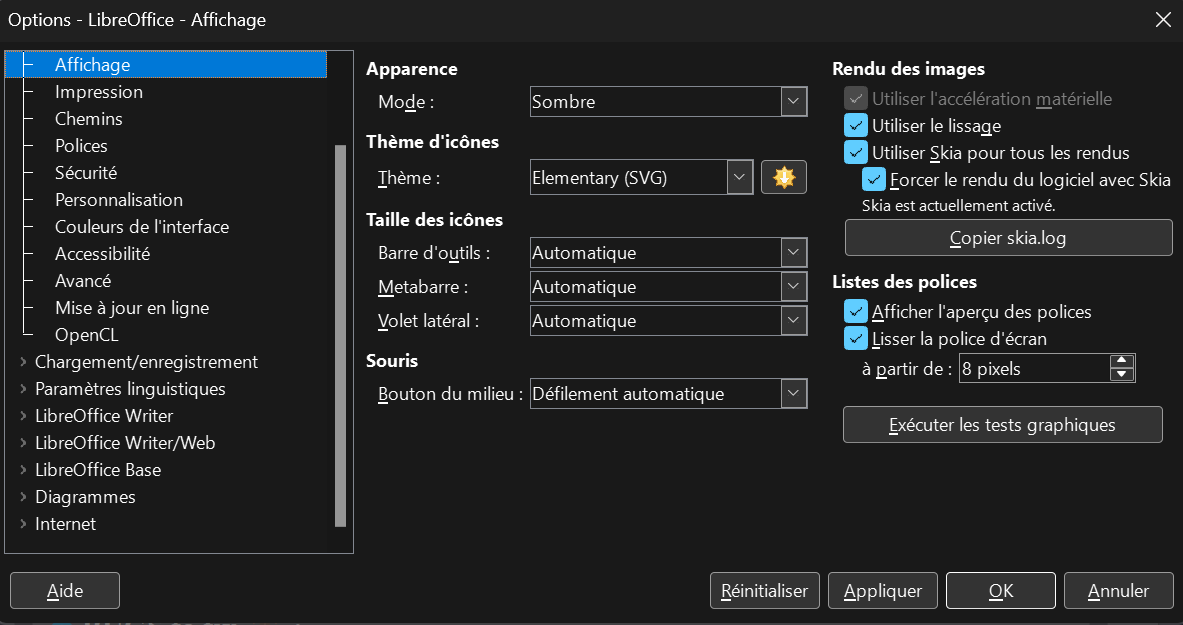This screenshot has height=625, width=1183.
Task: Run 'Exécuter les tests graphiques'
Action: (x=1002, y=424)
